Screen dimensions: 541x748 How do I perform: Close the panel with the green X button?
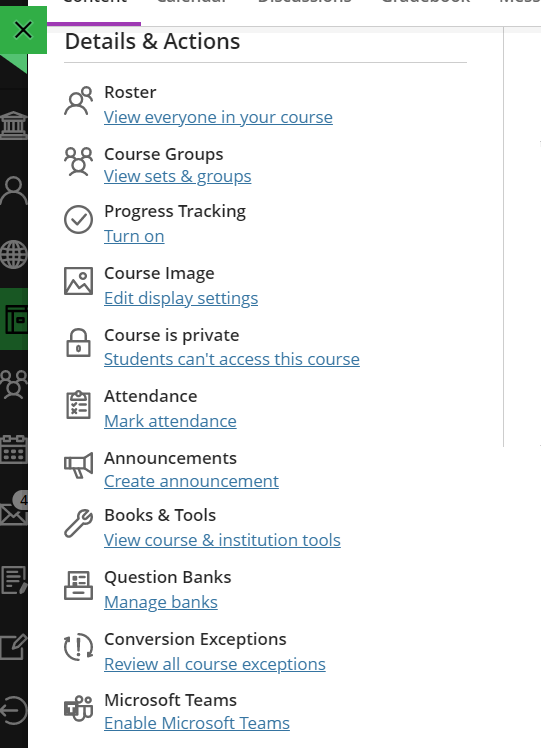tap(23, 30)
